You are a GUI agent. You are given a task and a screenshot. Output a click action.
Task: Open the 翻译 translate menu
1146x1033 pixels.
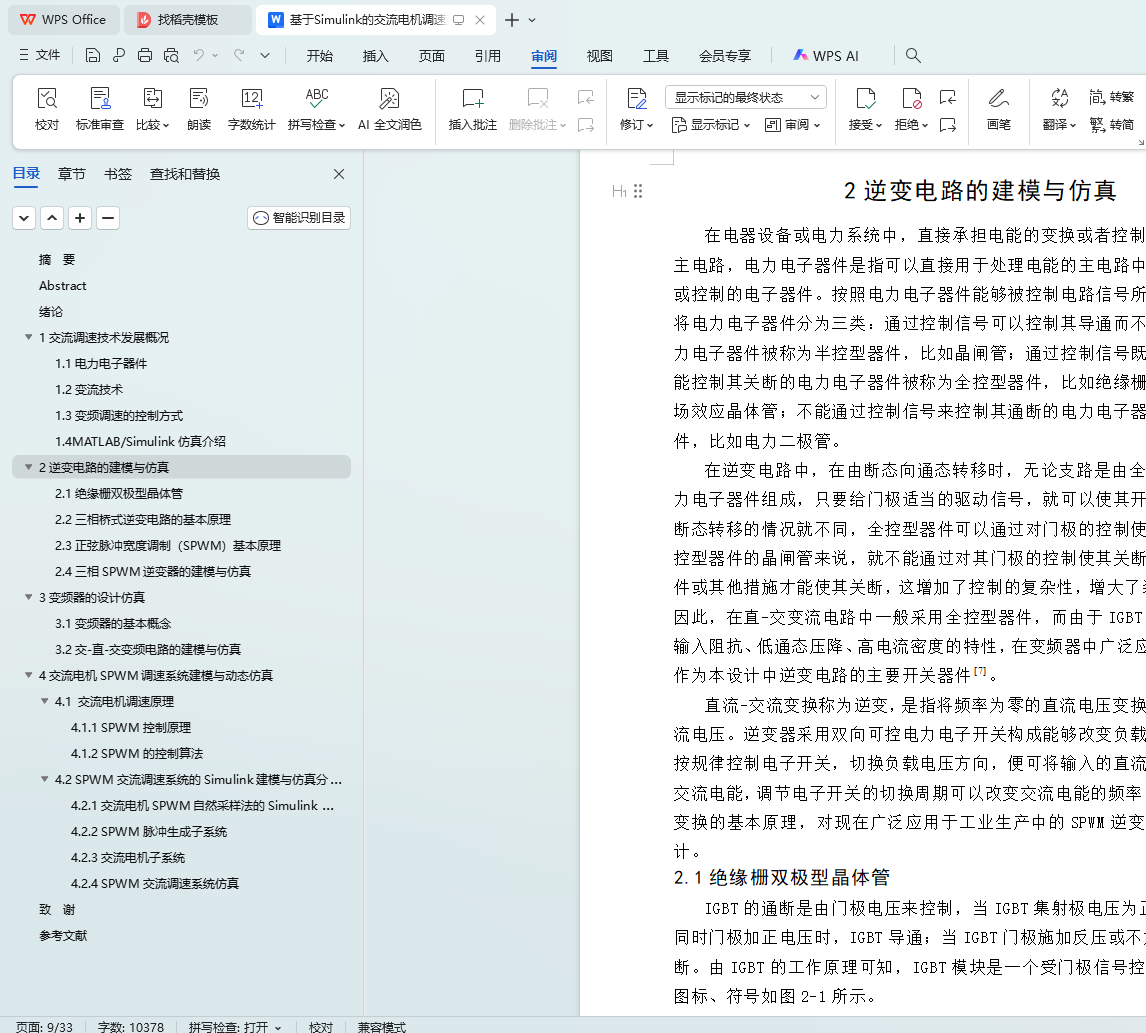pos(1059,109)
